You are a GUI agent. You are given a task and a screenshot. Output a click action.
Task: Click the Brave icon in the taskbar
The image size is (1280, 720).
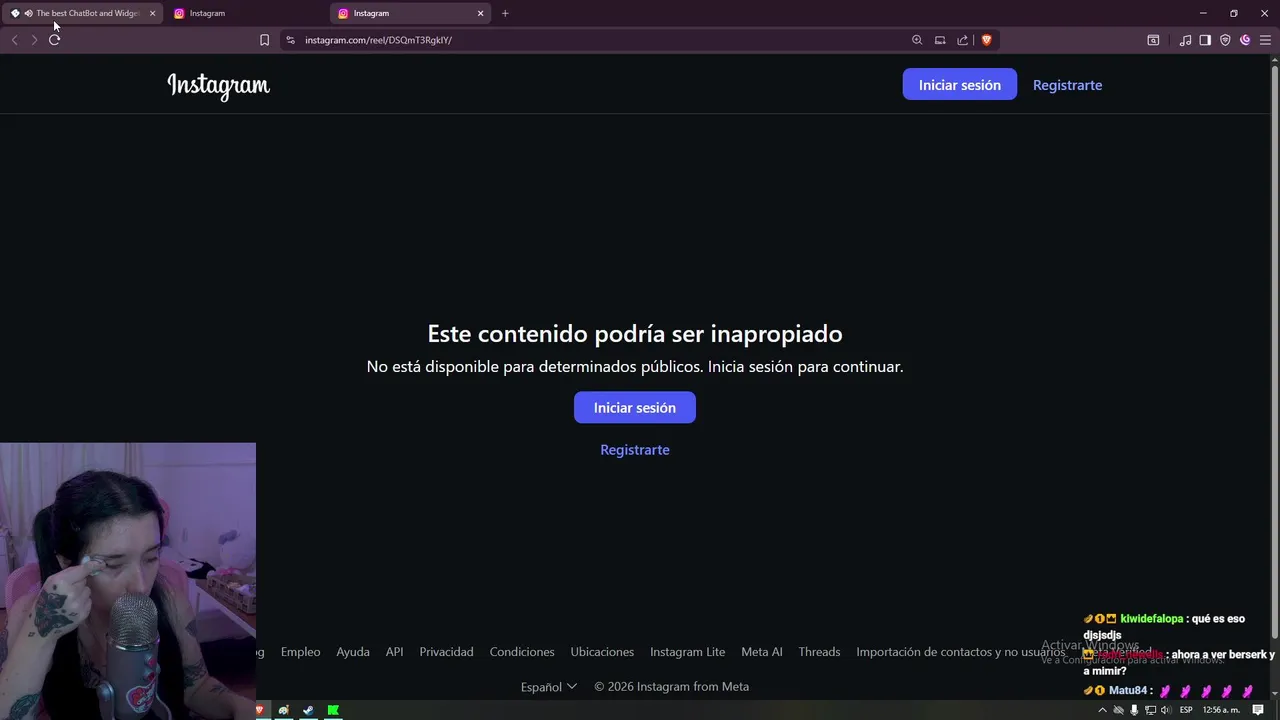coord(259,710)
